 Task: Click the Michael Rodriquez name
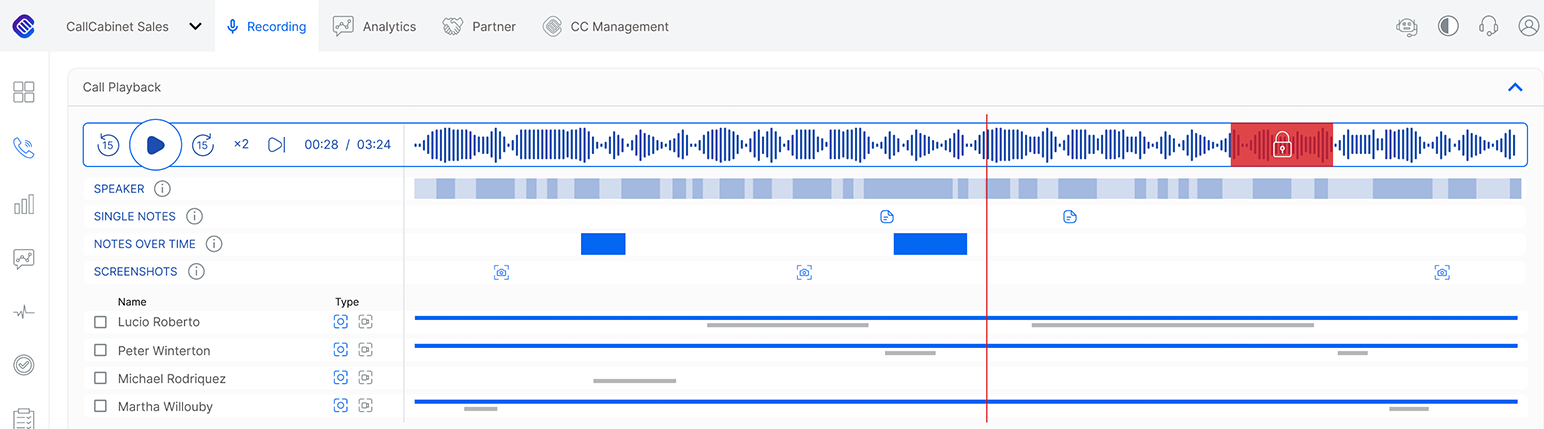click(172, 379)
